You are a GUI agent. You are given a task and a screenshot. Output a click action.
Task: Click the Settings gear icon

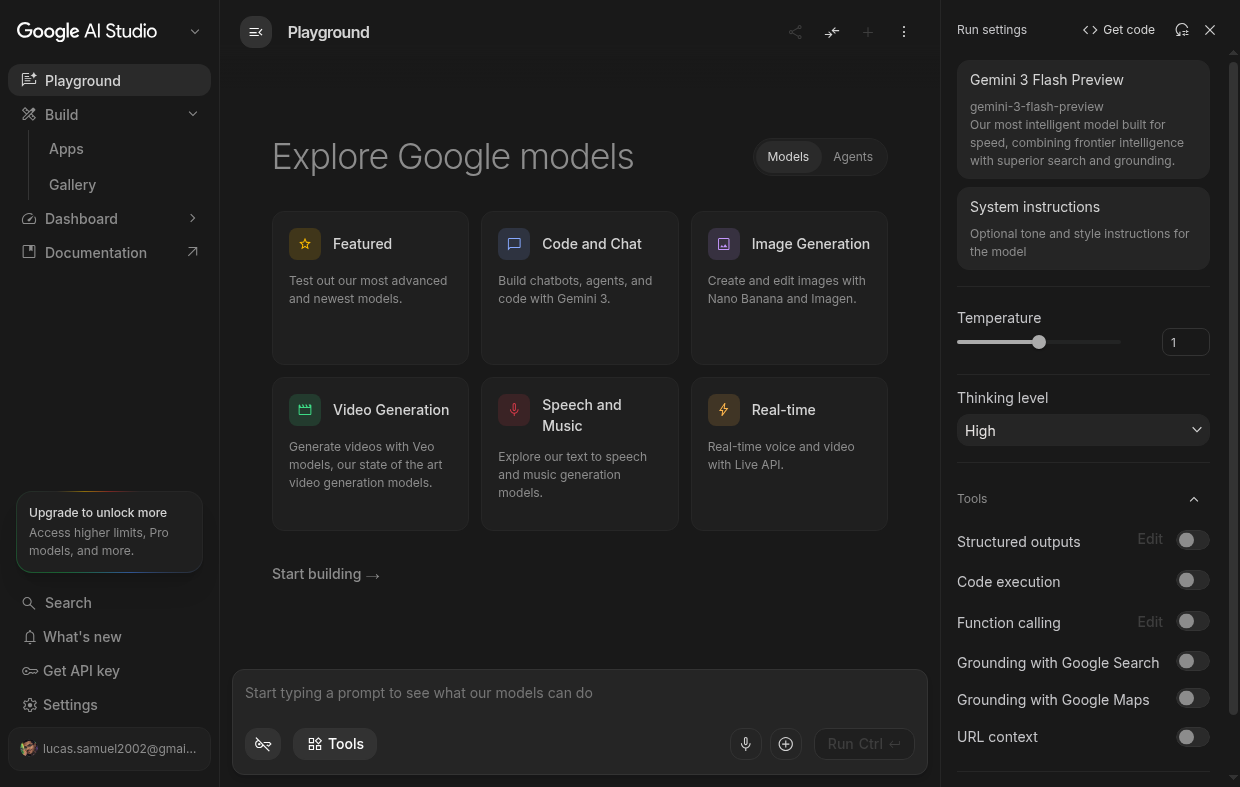[29, 705]
